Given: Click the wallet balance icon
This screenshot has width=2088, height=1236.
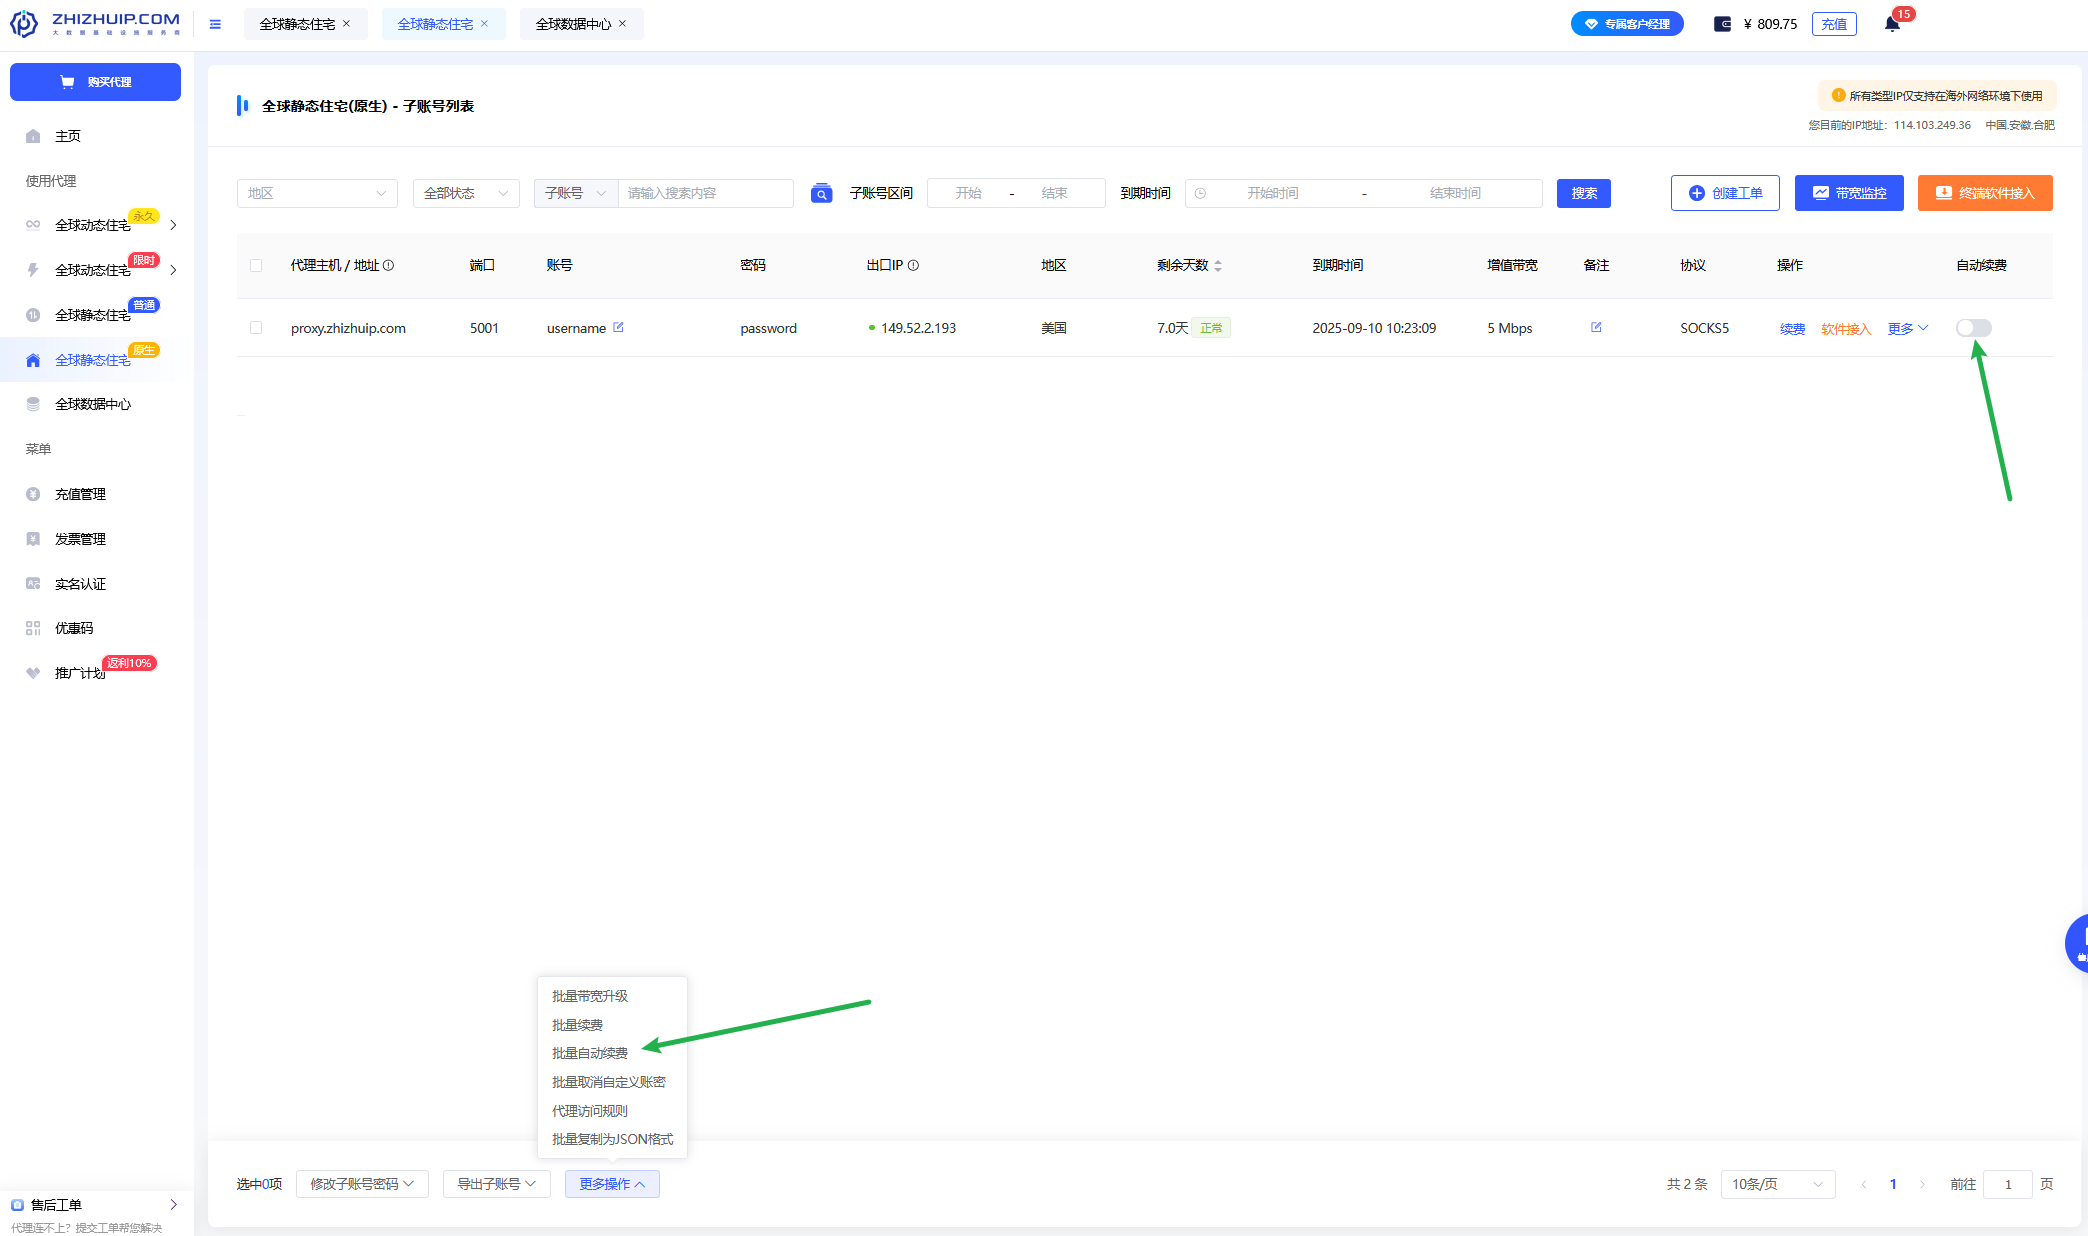Looking at the screenshot, I should pos(1722,24).
